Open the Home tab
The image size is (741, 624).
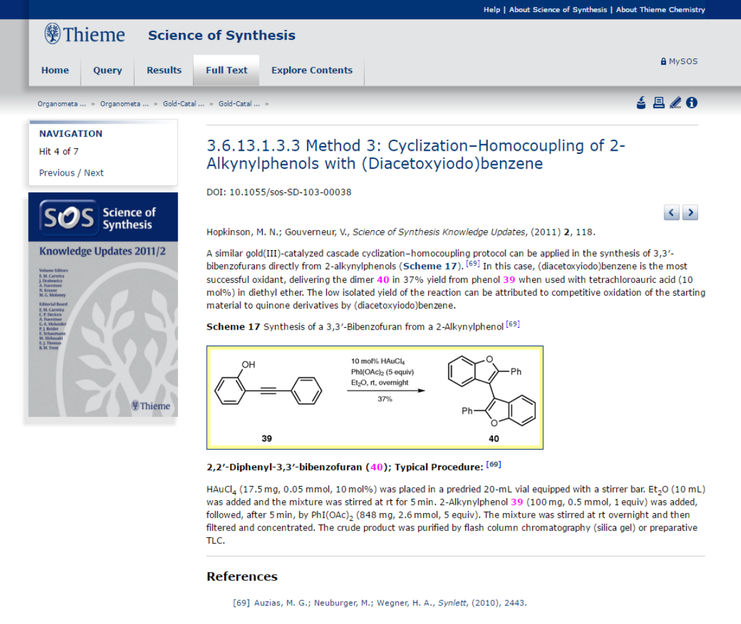[55, 70]
